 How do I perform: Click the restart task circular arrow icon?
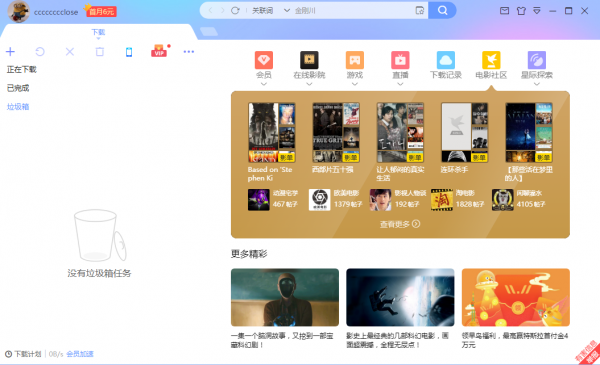click(40, 51)
